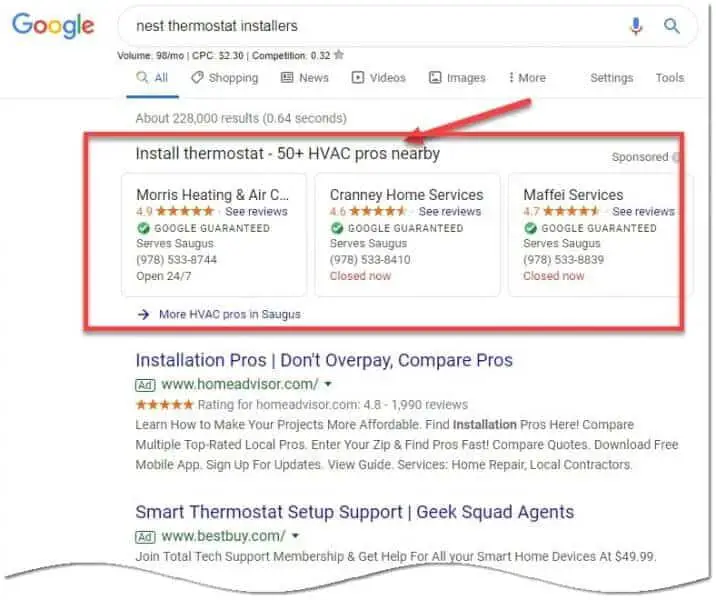This screenshot has width=716, height=600.
Task: Click the HomeAdvisor star rating line
Action: tap(301, 405)
